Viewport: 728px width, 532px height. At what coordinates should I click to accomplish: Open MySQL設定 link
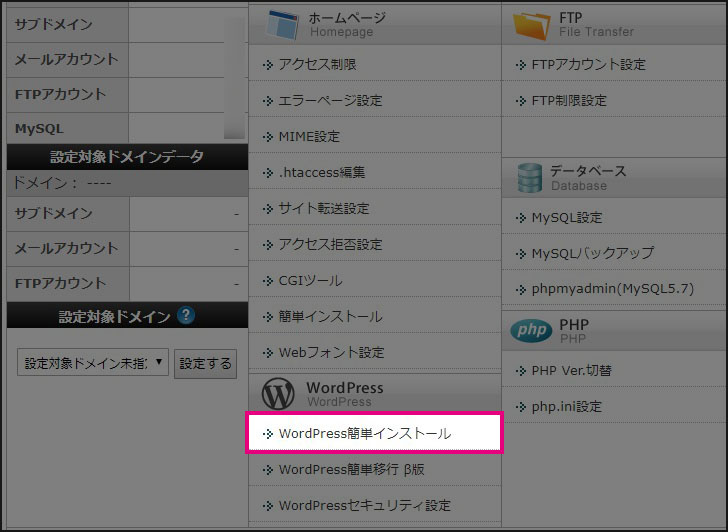click(567, 217)
